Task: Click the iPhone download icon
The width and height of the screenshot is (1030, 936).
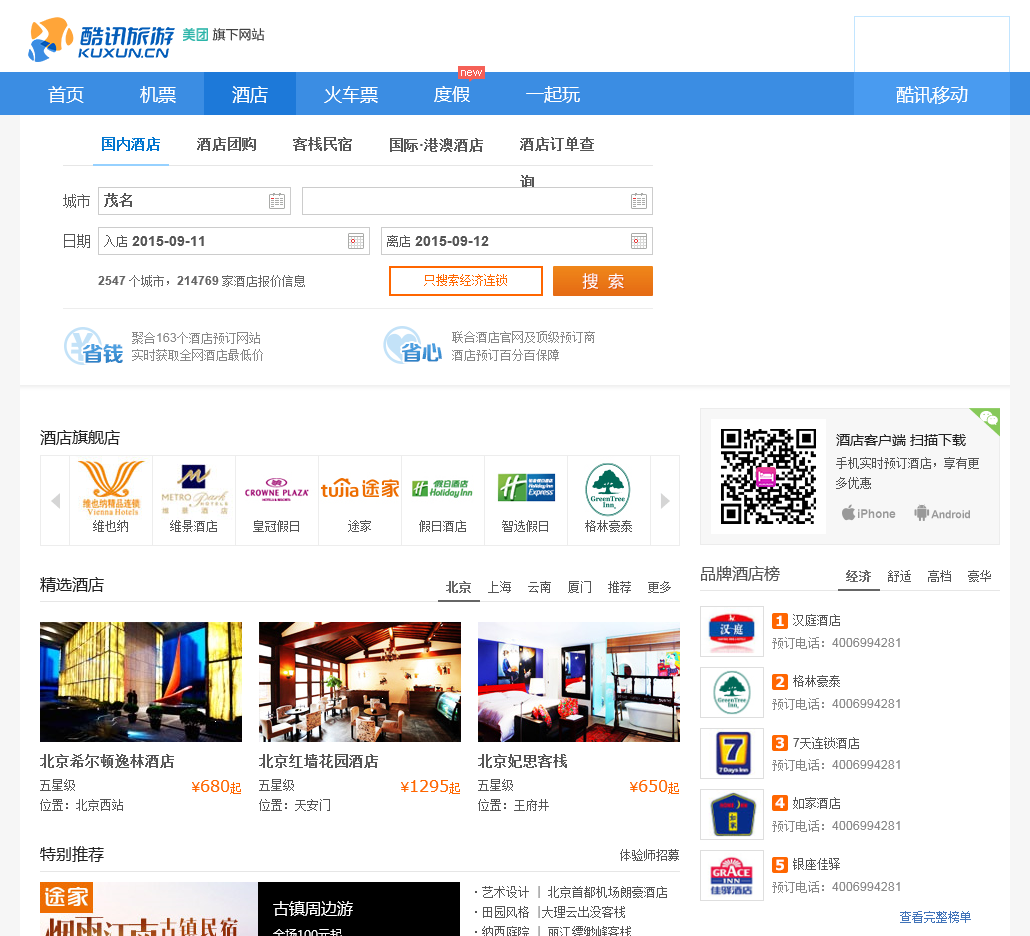Action: [868, 513]
